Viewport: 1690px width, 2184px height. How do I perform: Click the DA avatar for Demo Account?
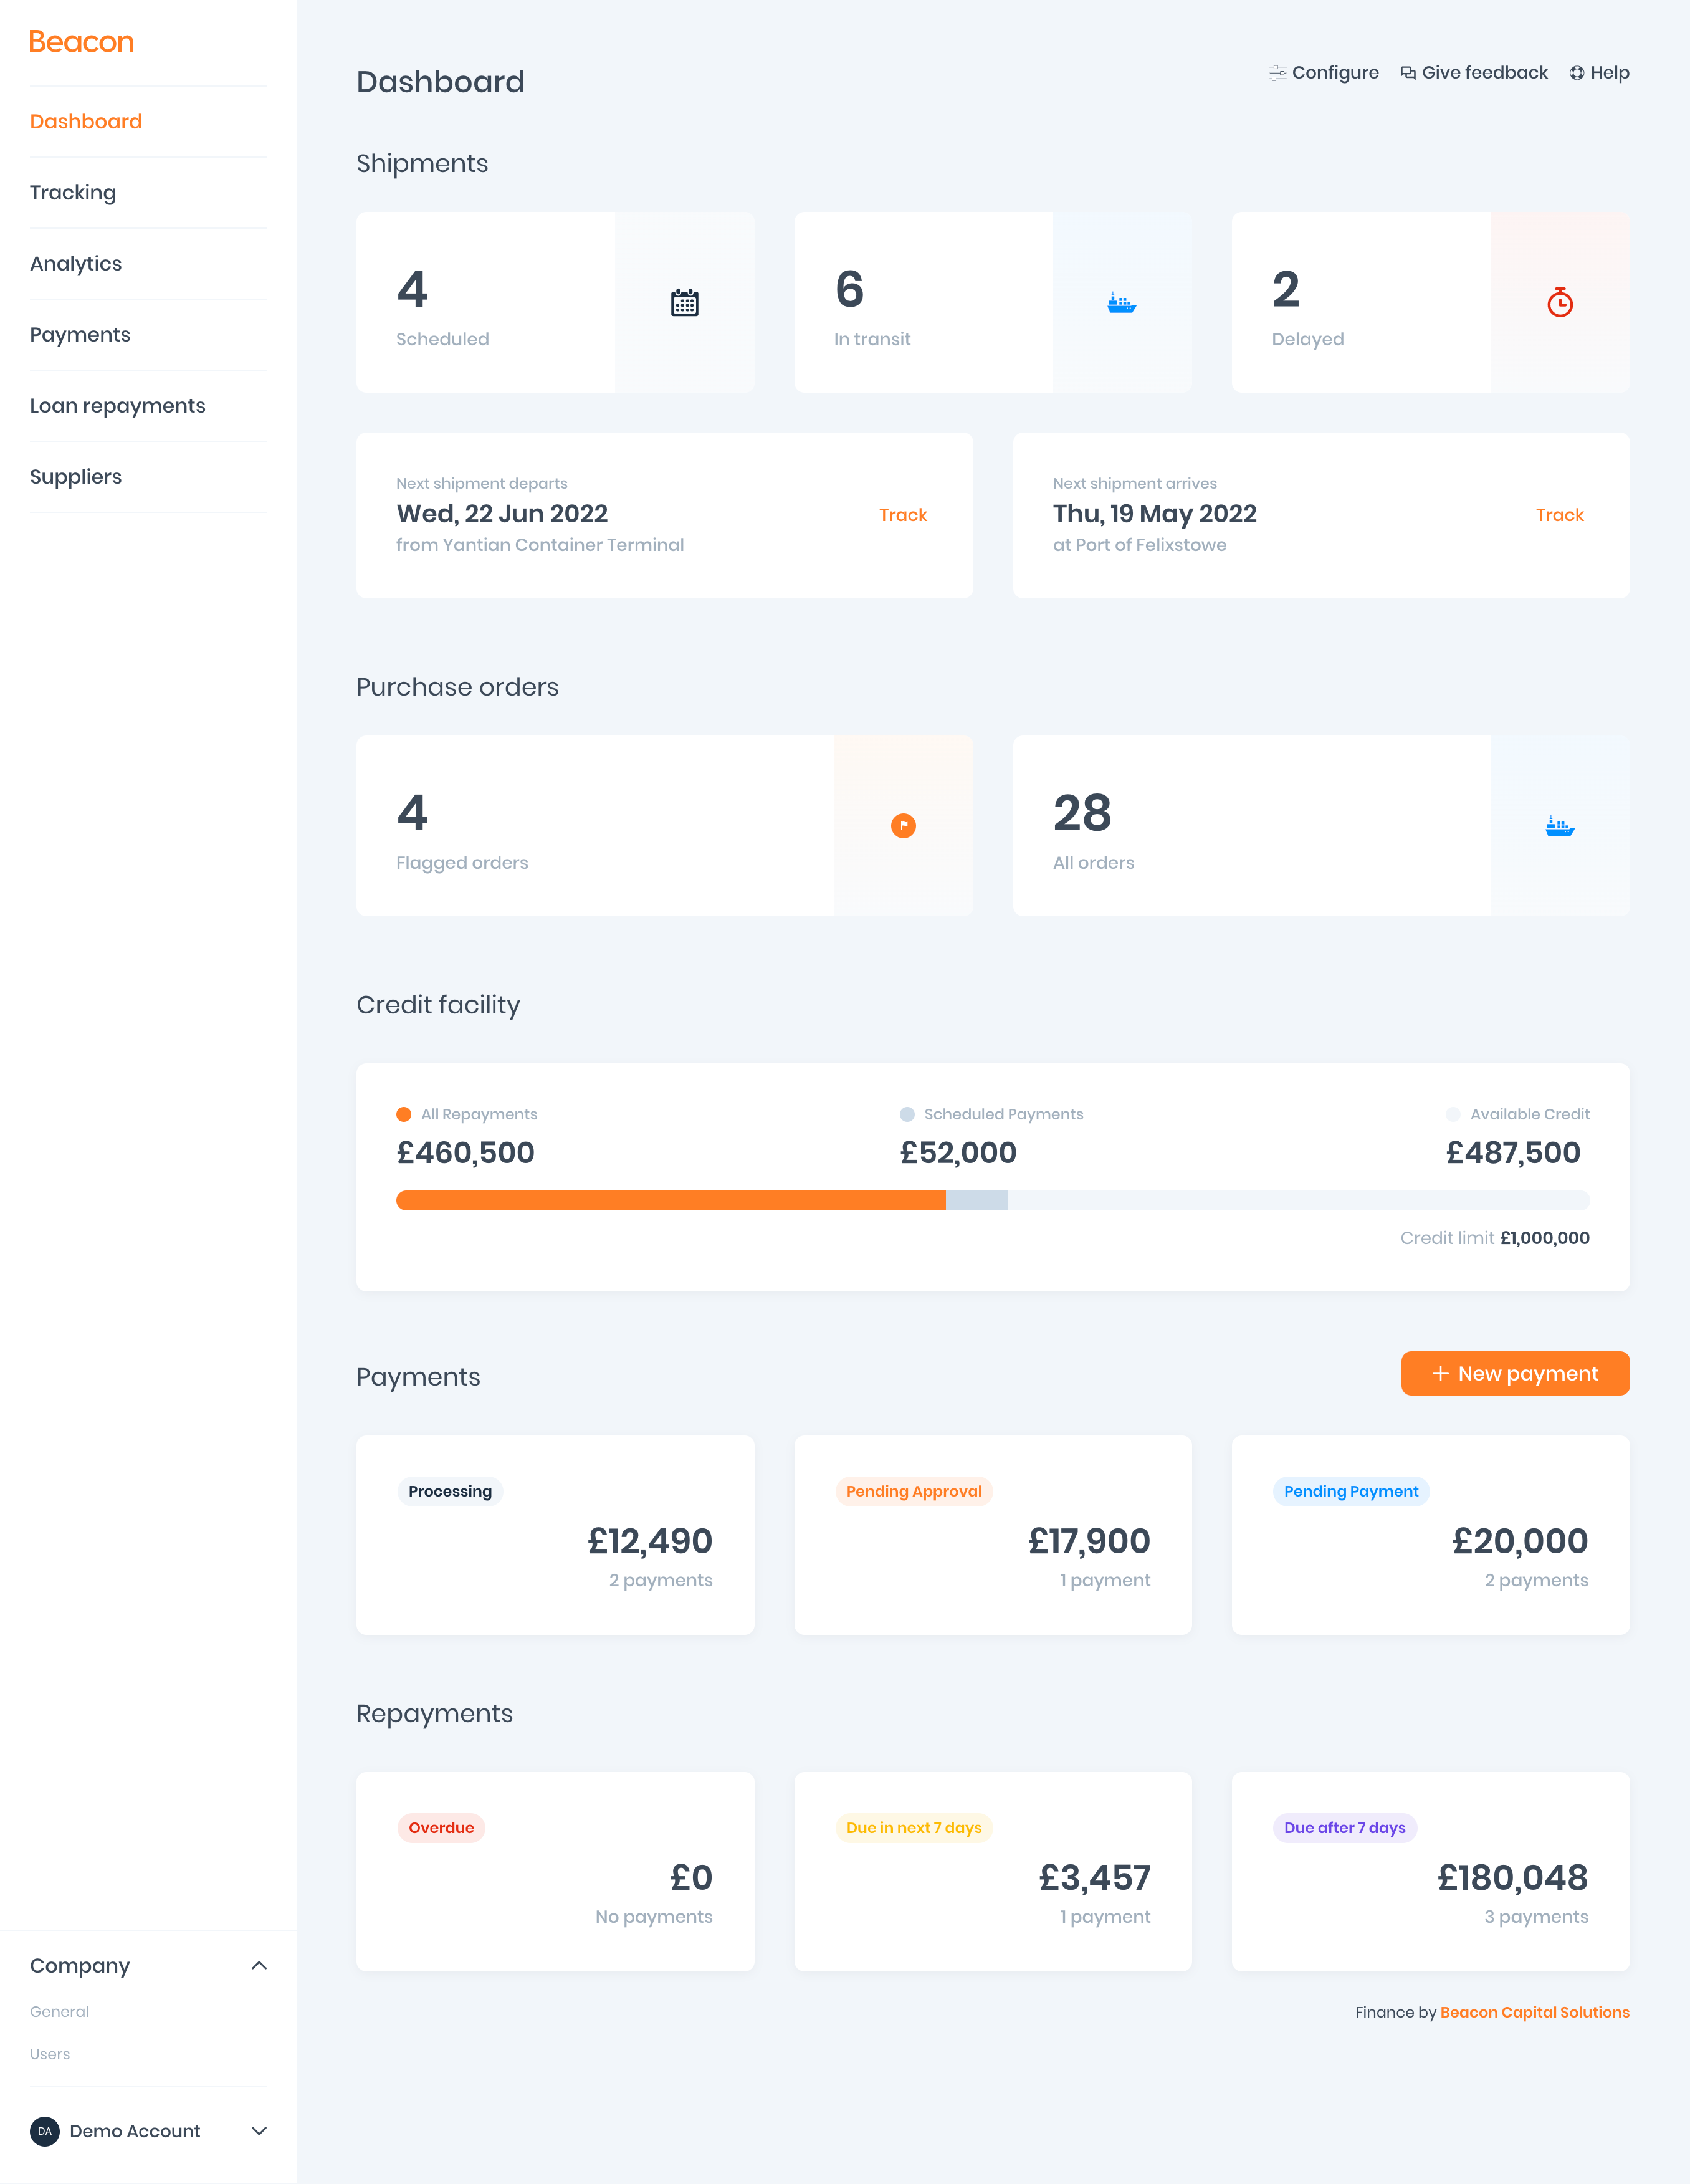45,2131
